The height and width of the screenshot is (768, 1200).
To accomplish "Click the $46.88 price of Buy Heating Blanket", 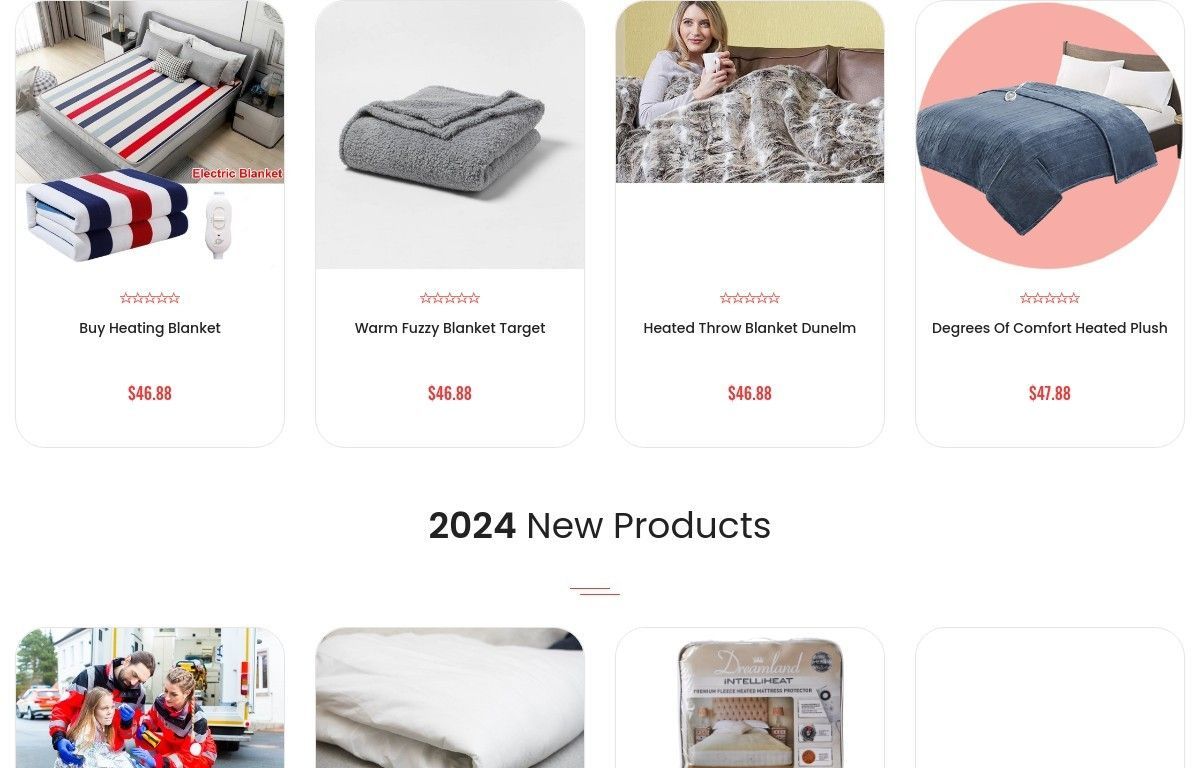I will [x=150, y=393].
